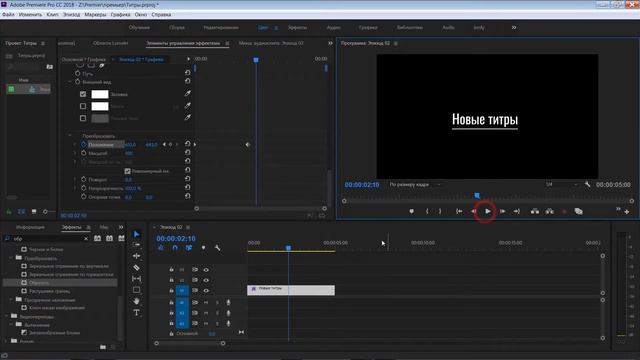Add marker in the Program monitor
The image size is (640, 360).
(x=411, y=211)
